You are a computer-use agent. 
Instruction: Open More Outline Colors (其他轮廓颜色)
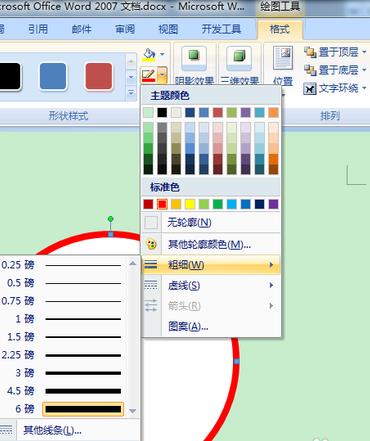[211, 244]
